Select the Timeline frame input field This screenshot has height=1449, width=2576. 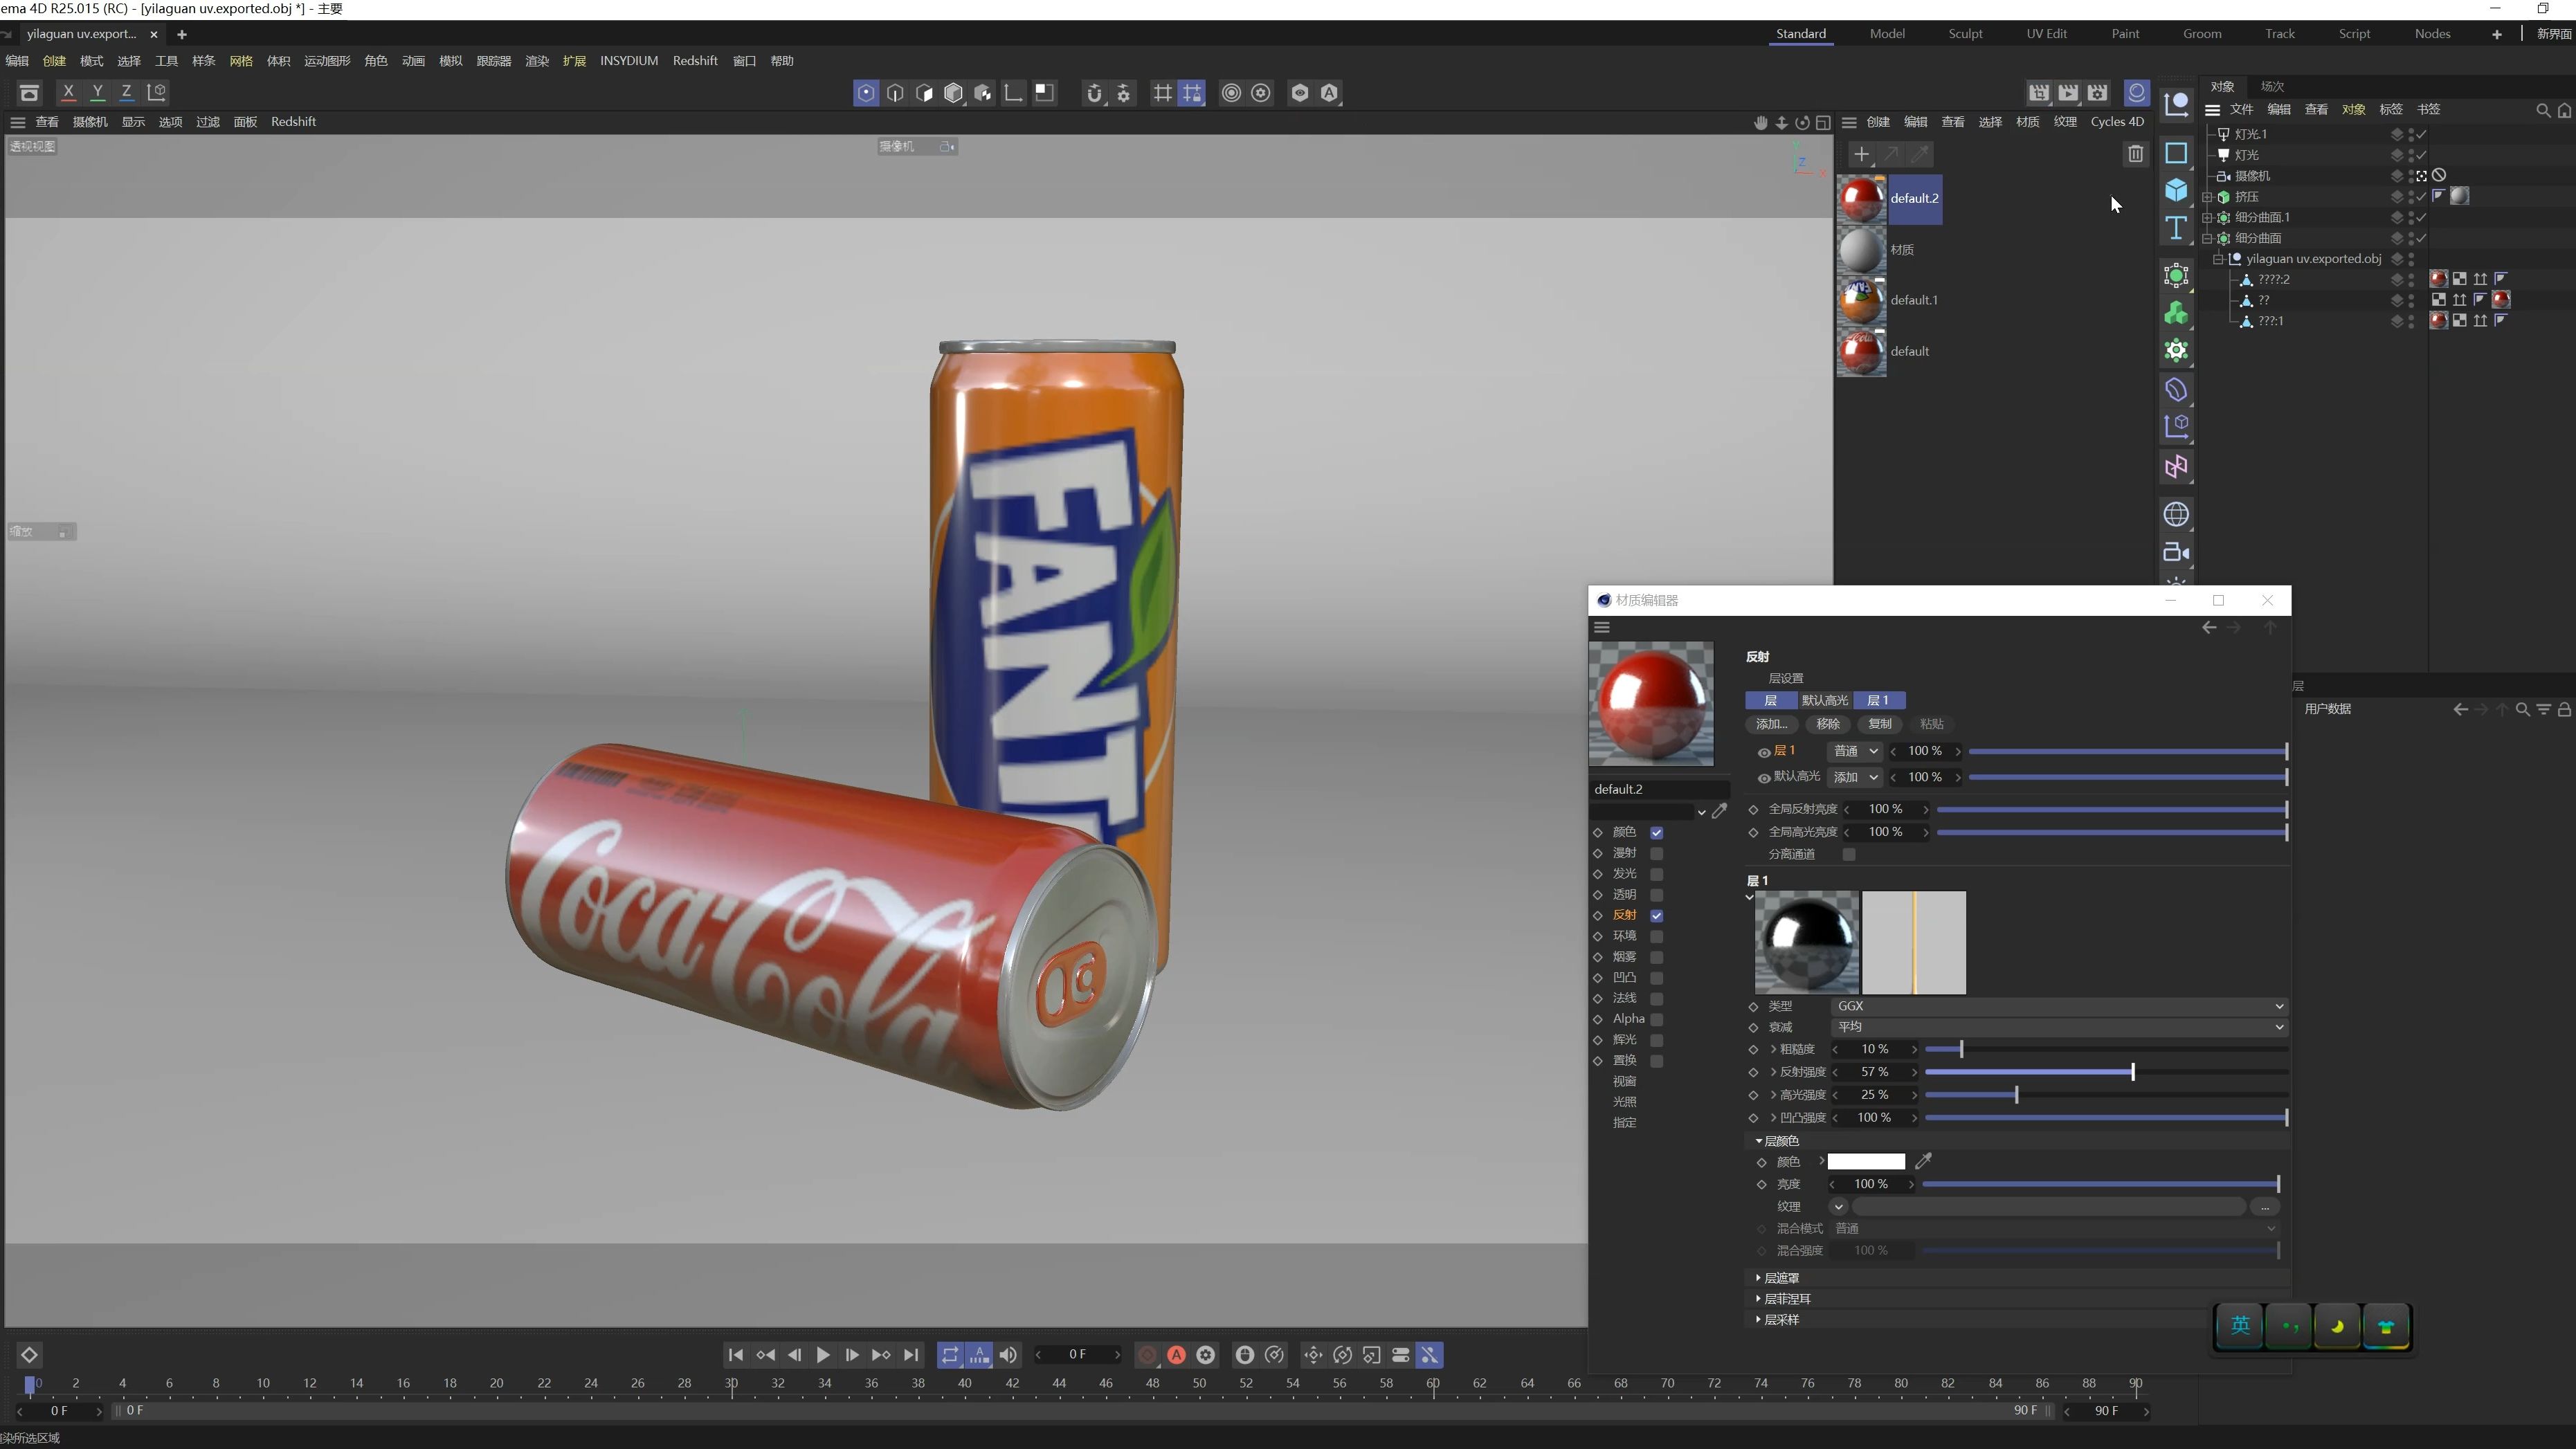(x=1076, y=1355)
